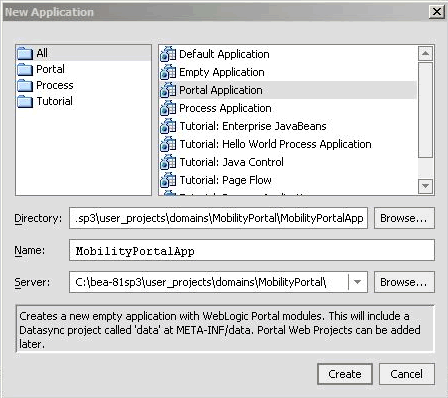Click the Tutorial category folder icon
Image resolution: width=448 pixels, height=398 pixels.
25,101
